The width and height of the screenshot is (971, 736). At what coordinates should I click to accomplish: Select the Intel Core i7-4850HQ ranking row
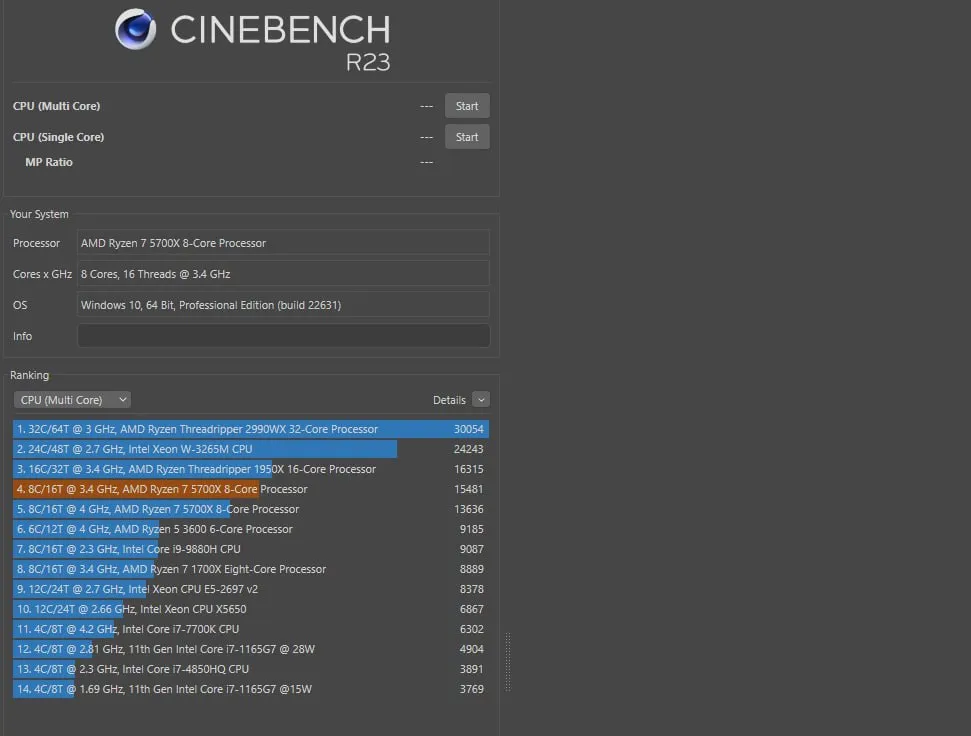coord(251,669)
